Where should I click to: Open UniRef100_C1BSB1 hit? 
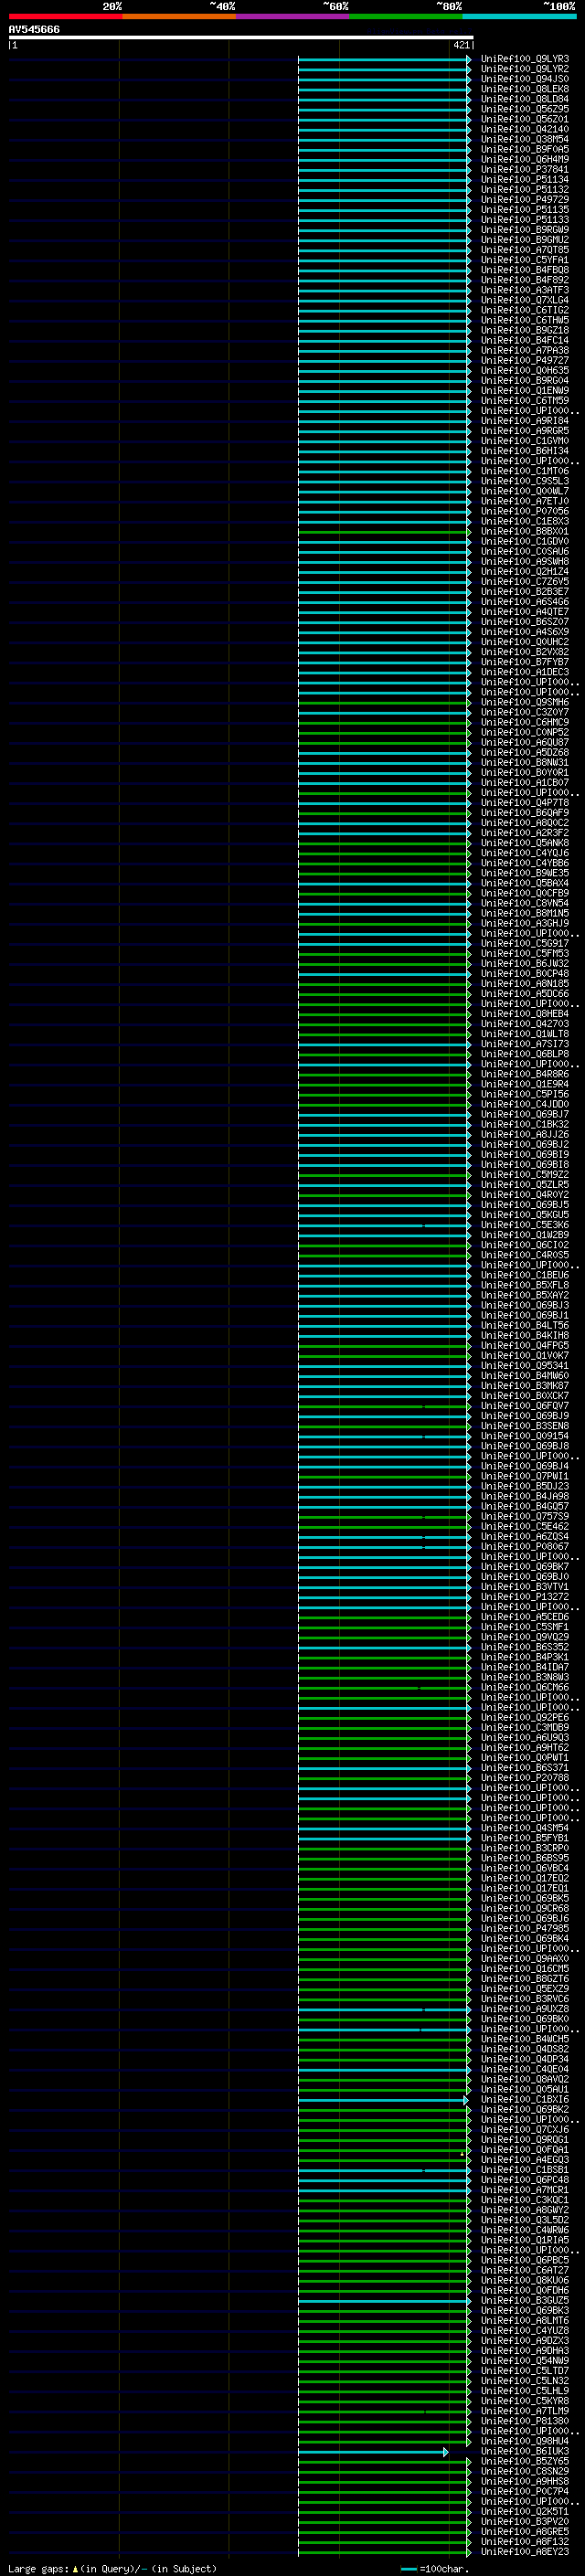pyautogui.click(x=525, y=2169)
